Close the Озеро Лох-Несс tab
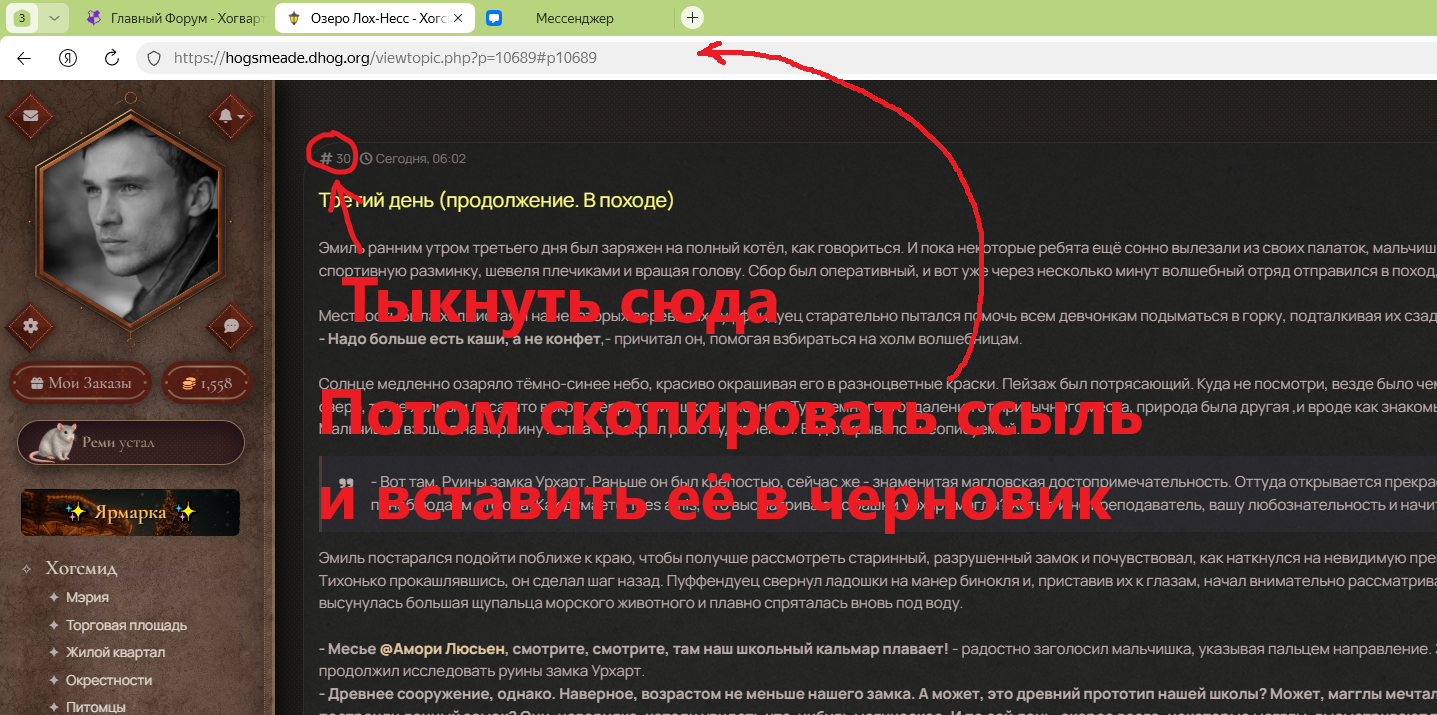Screen dimensions: 1437x715 click(458, 18)
